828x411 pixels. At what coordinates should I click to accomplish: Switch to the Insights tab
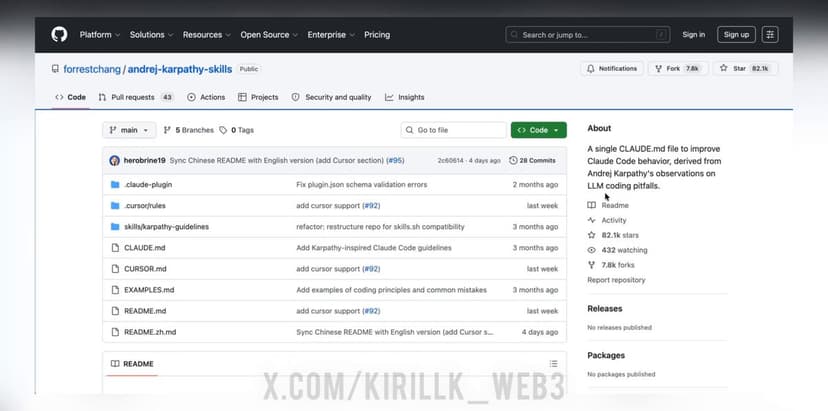coord(404,97)
